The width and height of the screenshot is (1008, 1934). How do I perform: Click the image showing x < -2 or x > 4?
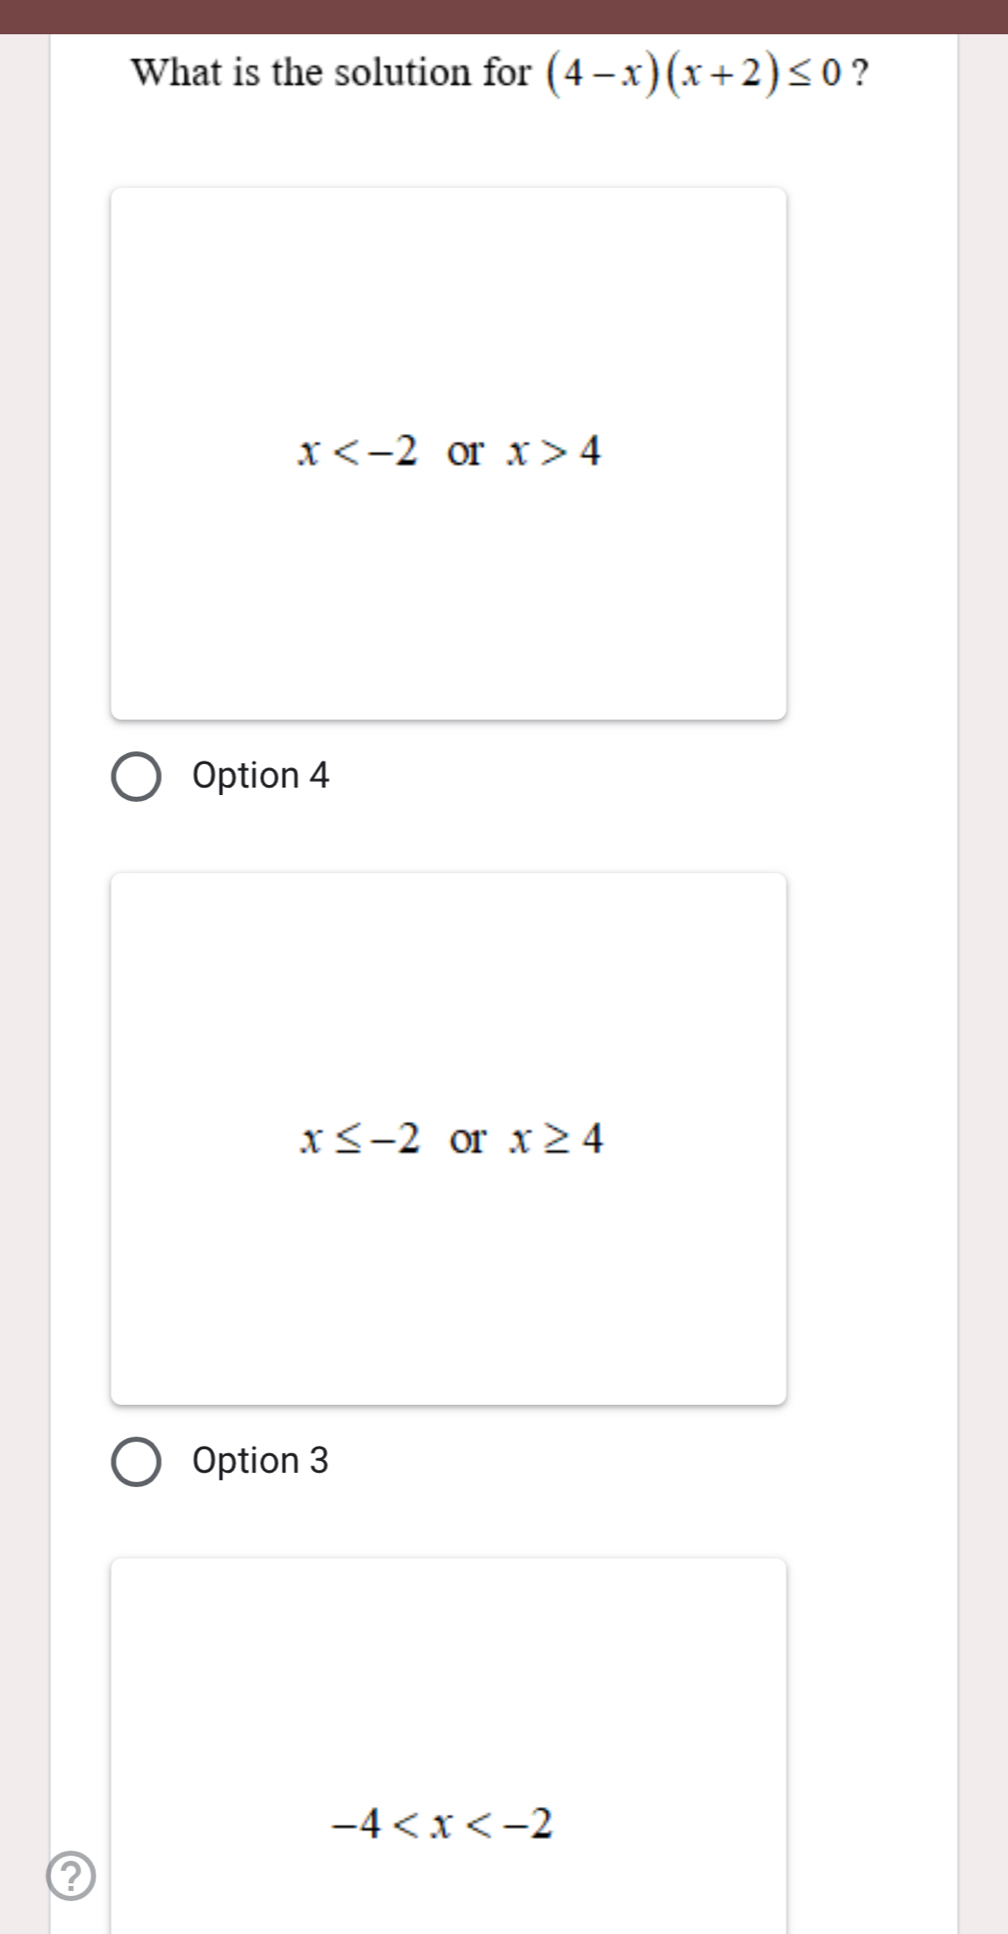coord(450,453)
